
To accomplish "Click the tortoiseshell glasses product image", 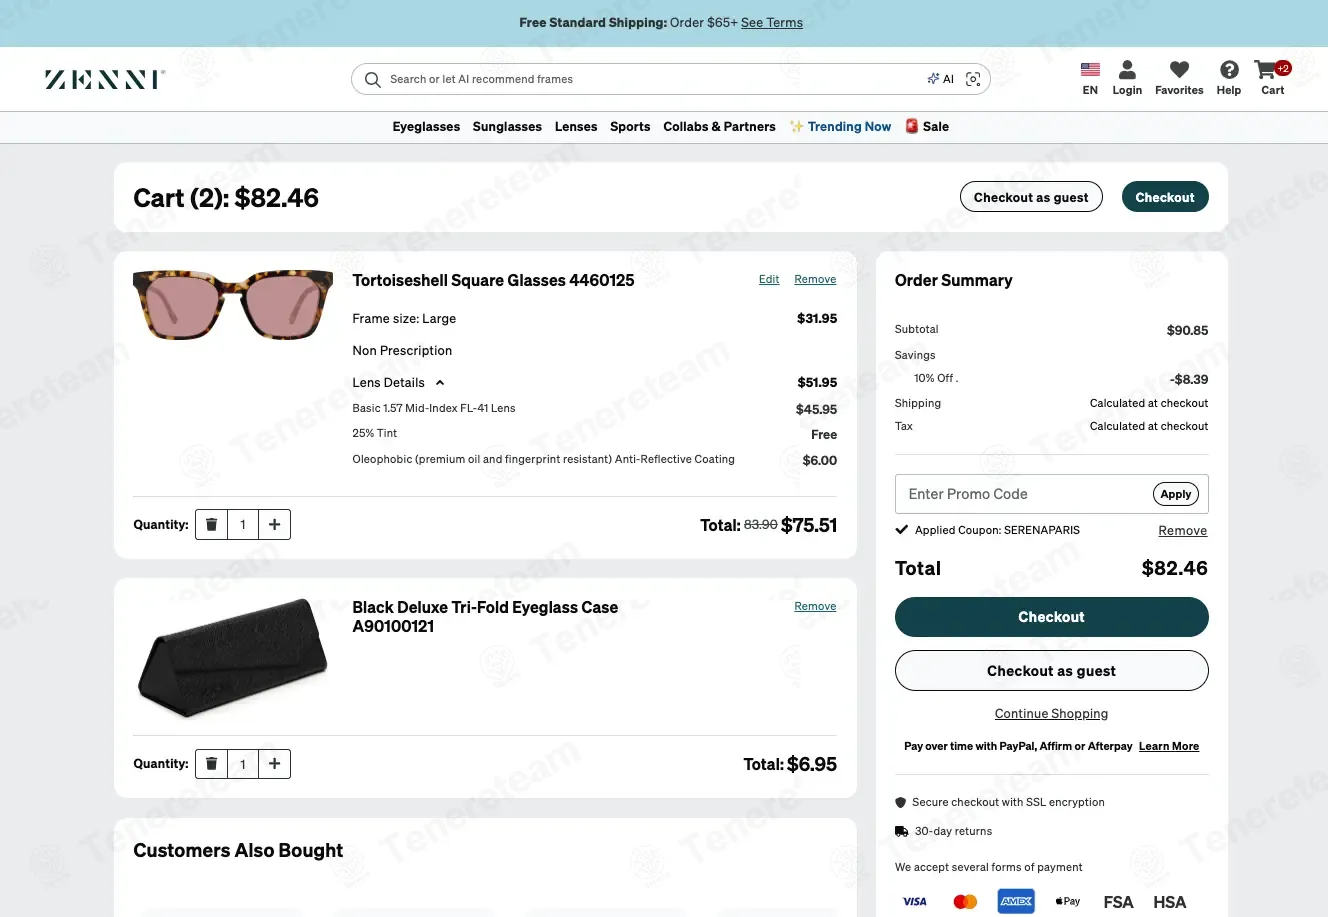I will pyautogui.click(x=233, y=305).
